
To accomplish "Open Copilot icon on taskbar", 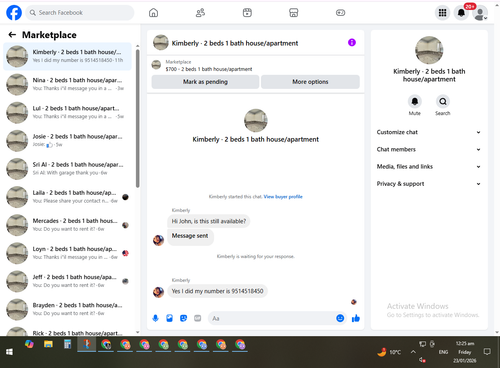I will [29, 344].
